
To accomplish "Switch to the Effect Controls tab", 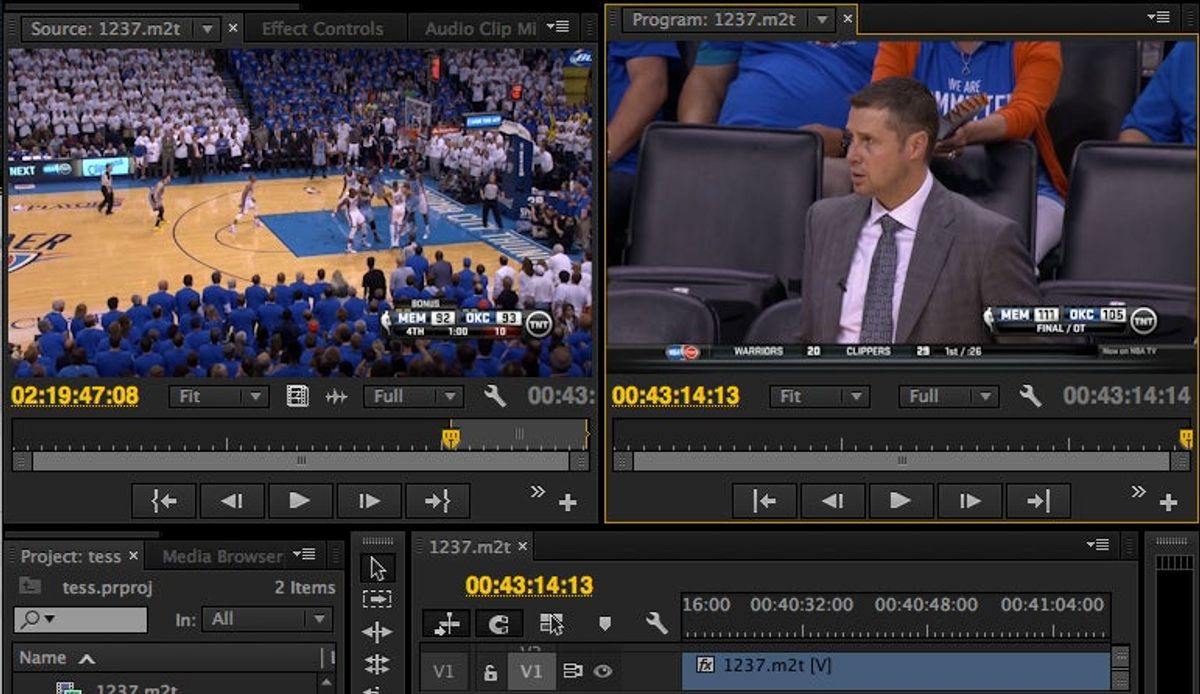I will 322,28.
